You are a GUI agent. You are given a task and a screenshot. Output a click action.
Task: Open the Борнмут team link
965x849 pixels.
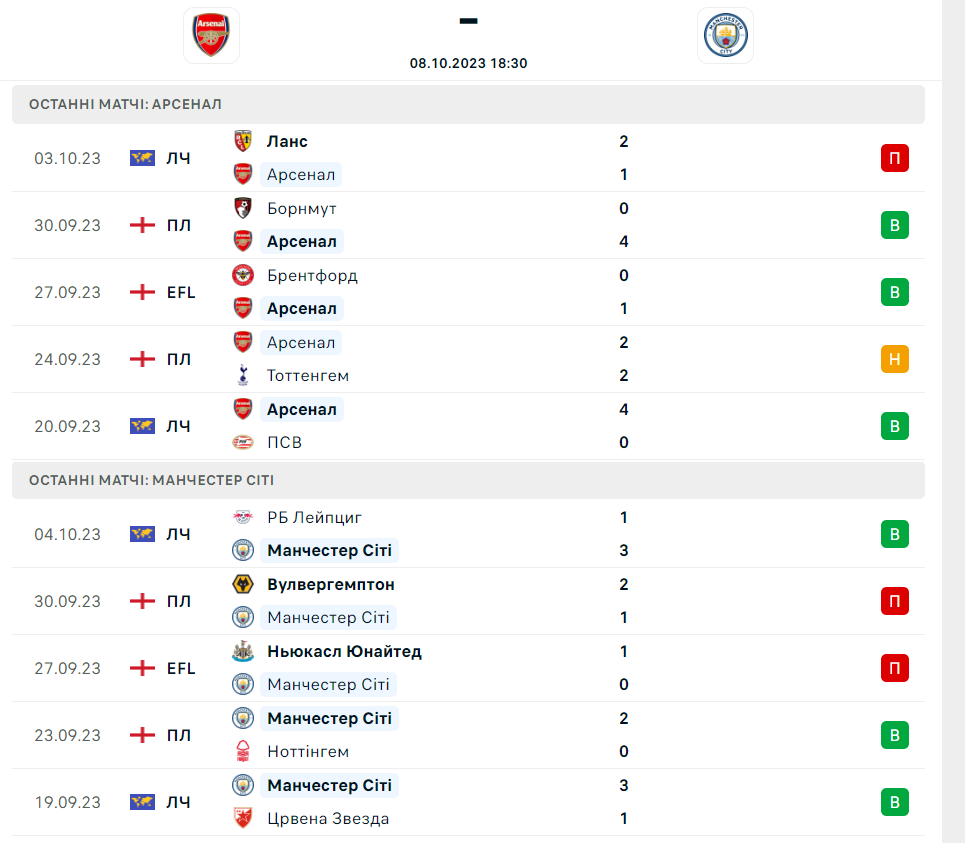[302, 208]
